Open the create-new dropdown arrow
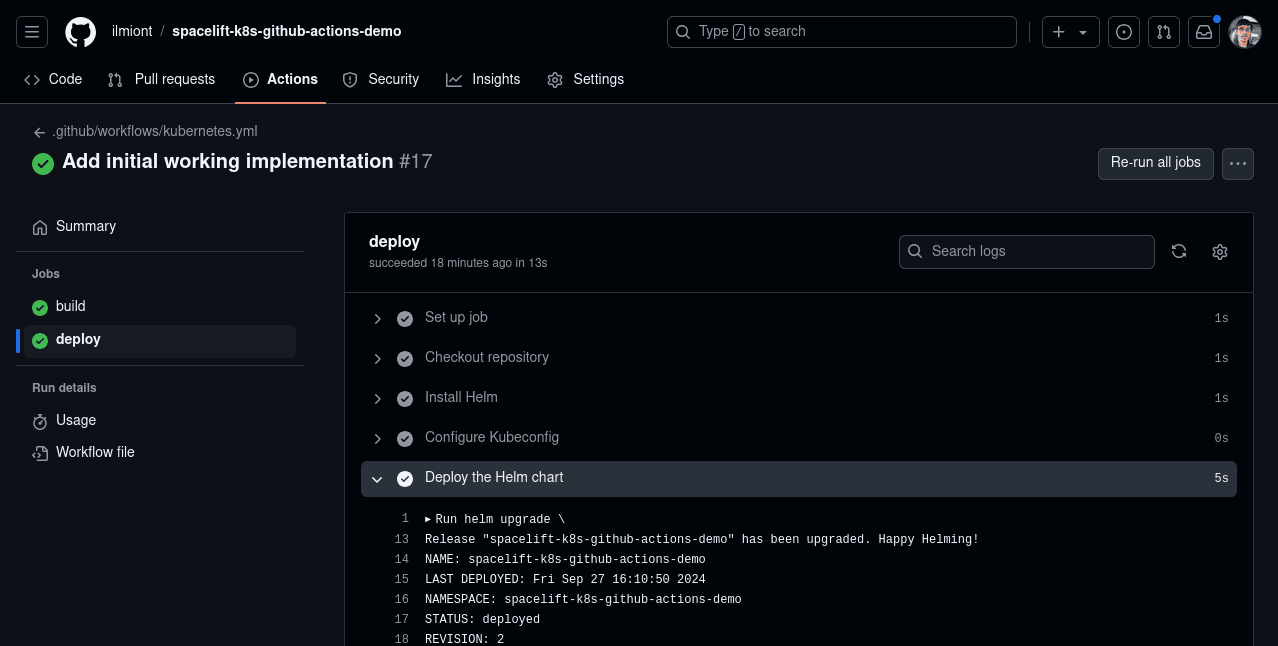 (x=1083, y=32)
